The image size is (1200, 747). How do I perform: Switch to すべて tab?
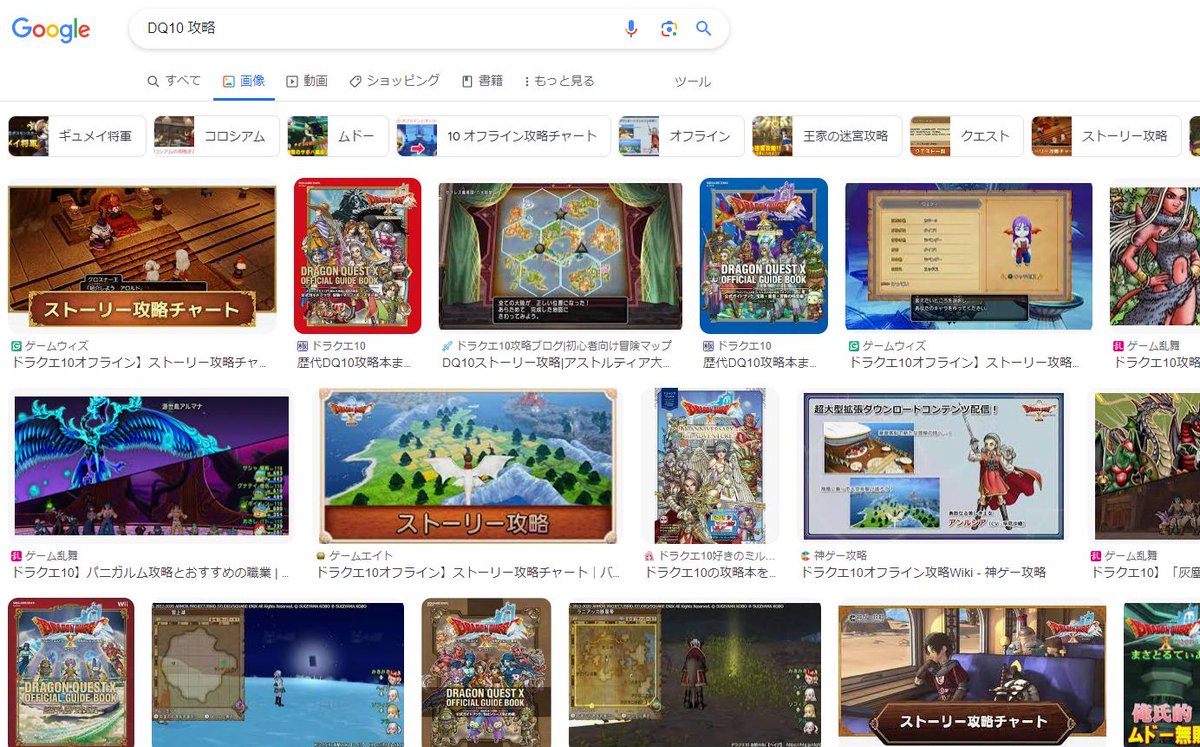[174, 81]
